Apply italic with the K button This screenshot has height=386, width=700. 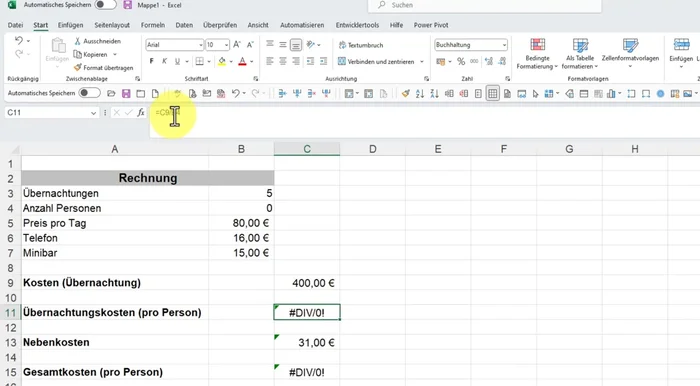(x=164, y=61)
